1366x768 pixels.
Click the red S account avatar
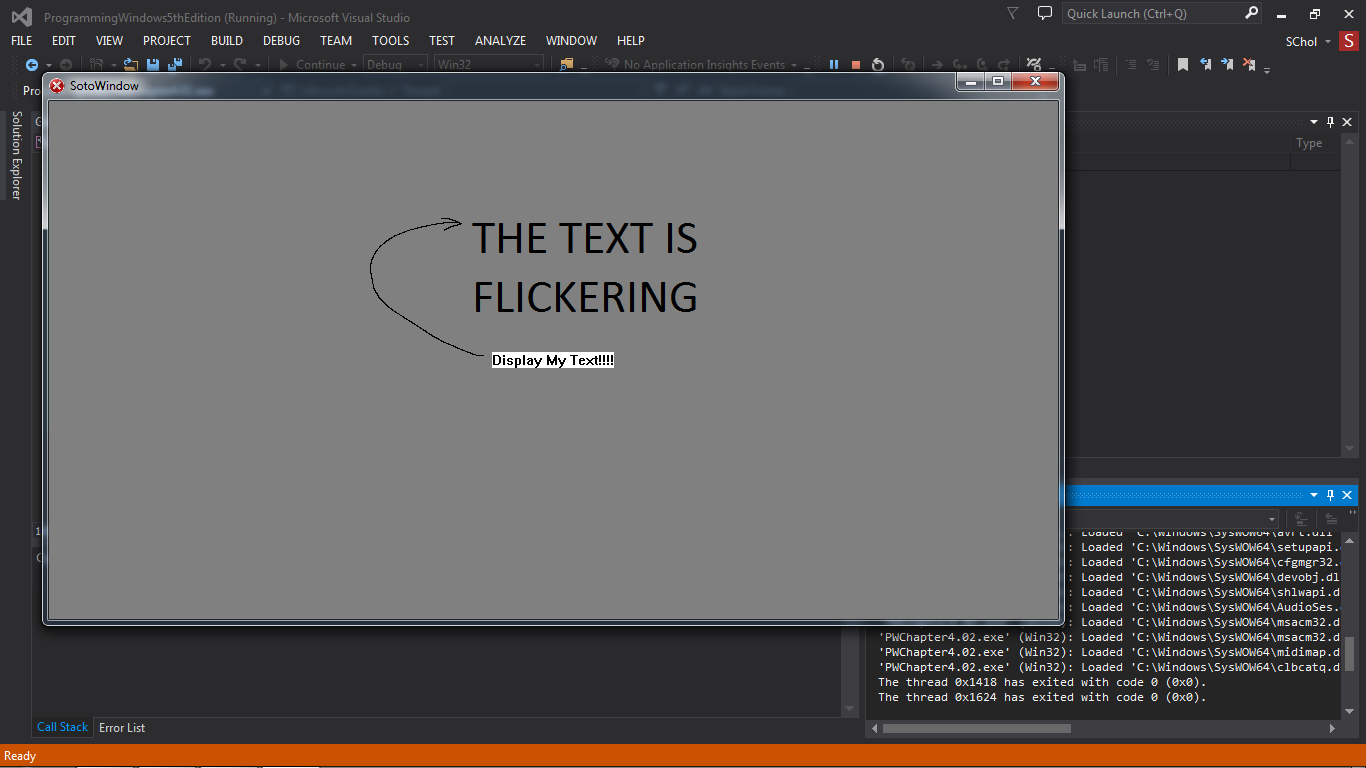point(1350,41)
